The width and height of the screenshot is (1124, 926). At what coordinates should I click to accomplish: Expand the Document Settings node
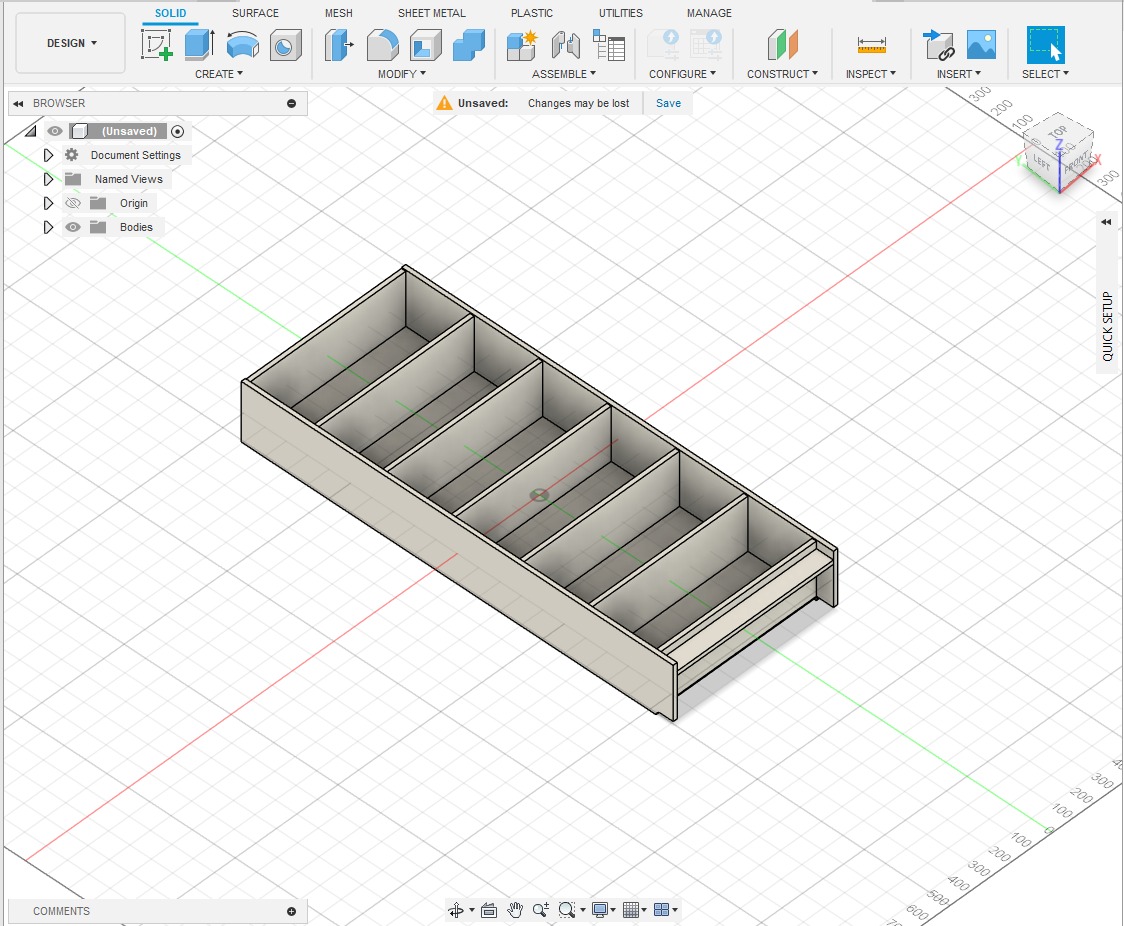tap(48, 155)
